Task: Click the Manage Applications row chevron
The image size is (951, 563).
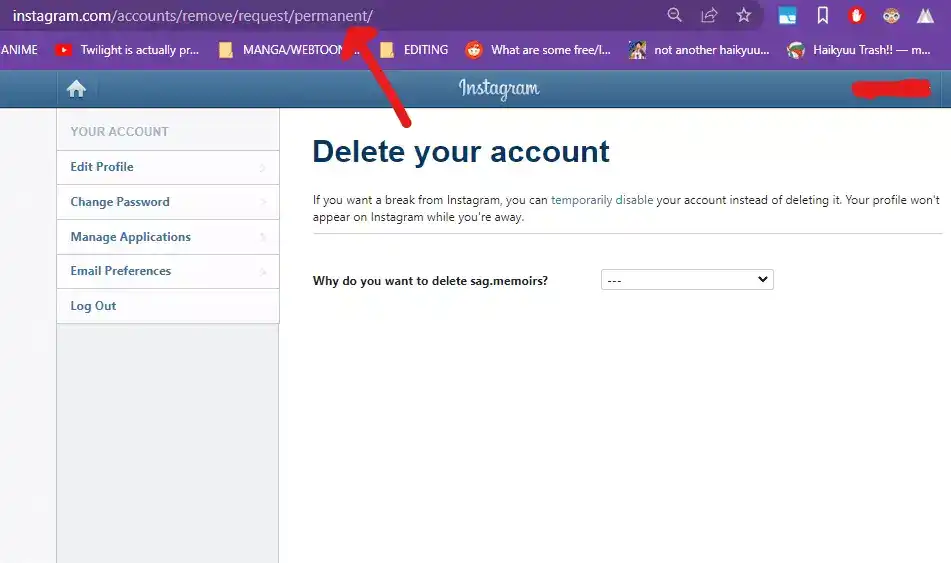Action: pos(263,237)
